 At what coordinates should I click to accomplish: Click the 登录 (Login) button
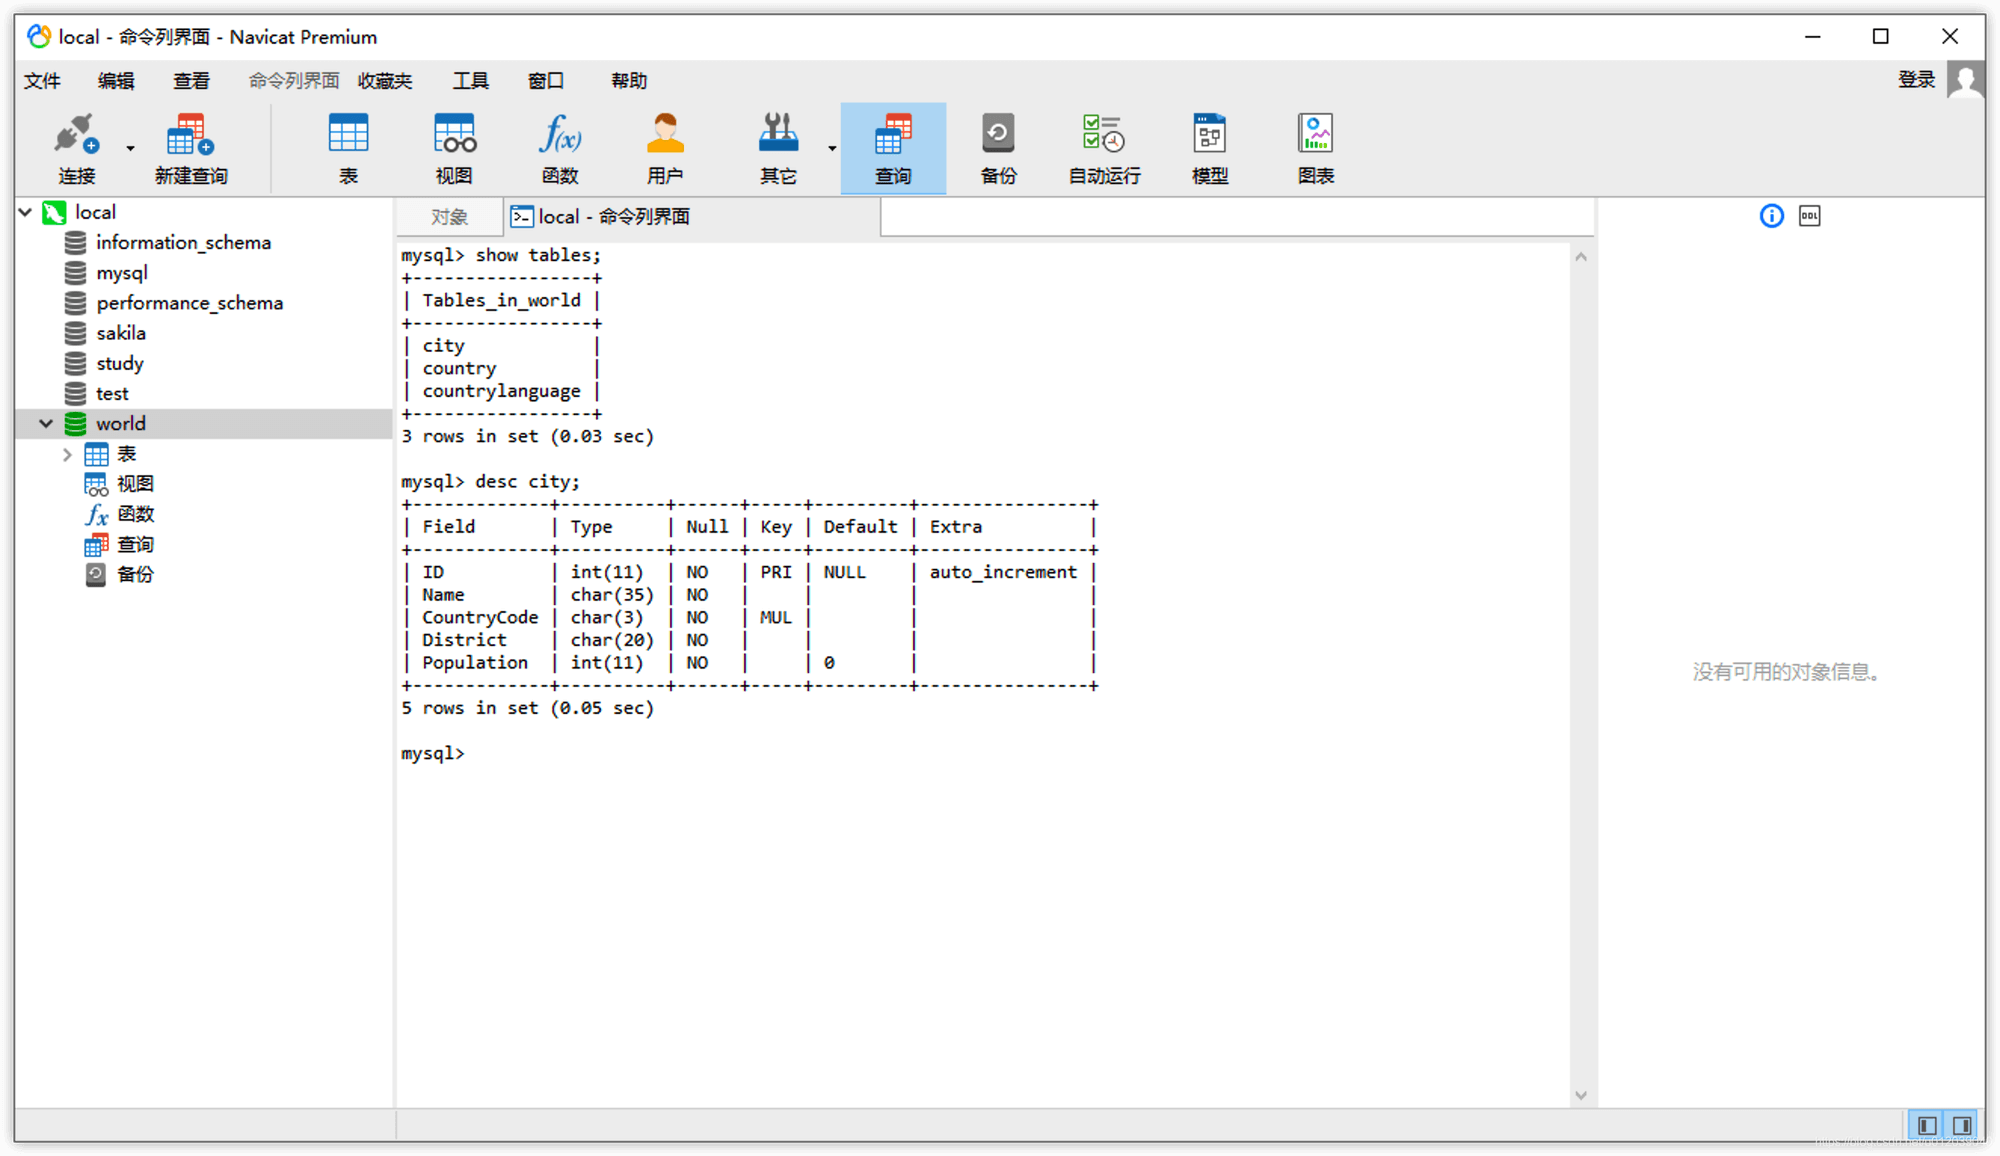click(x=1916, y=80)
